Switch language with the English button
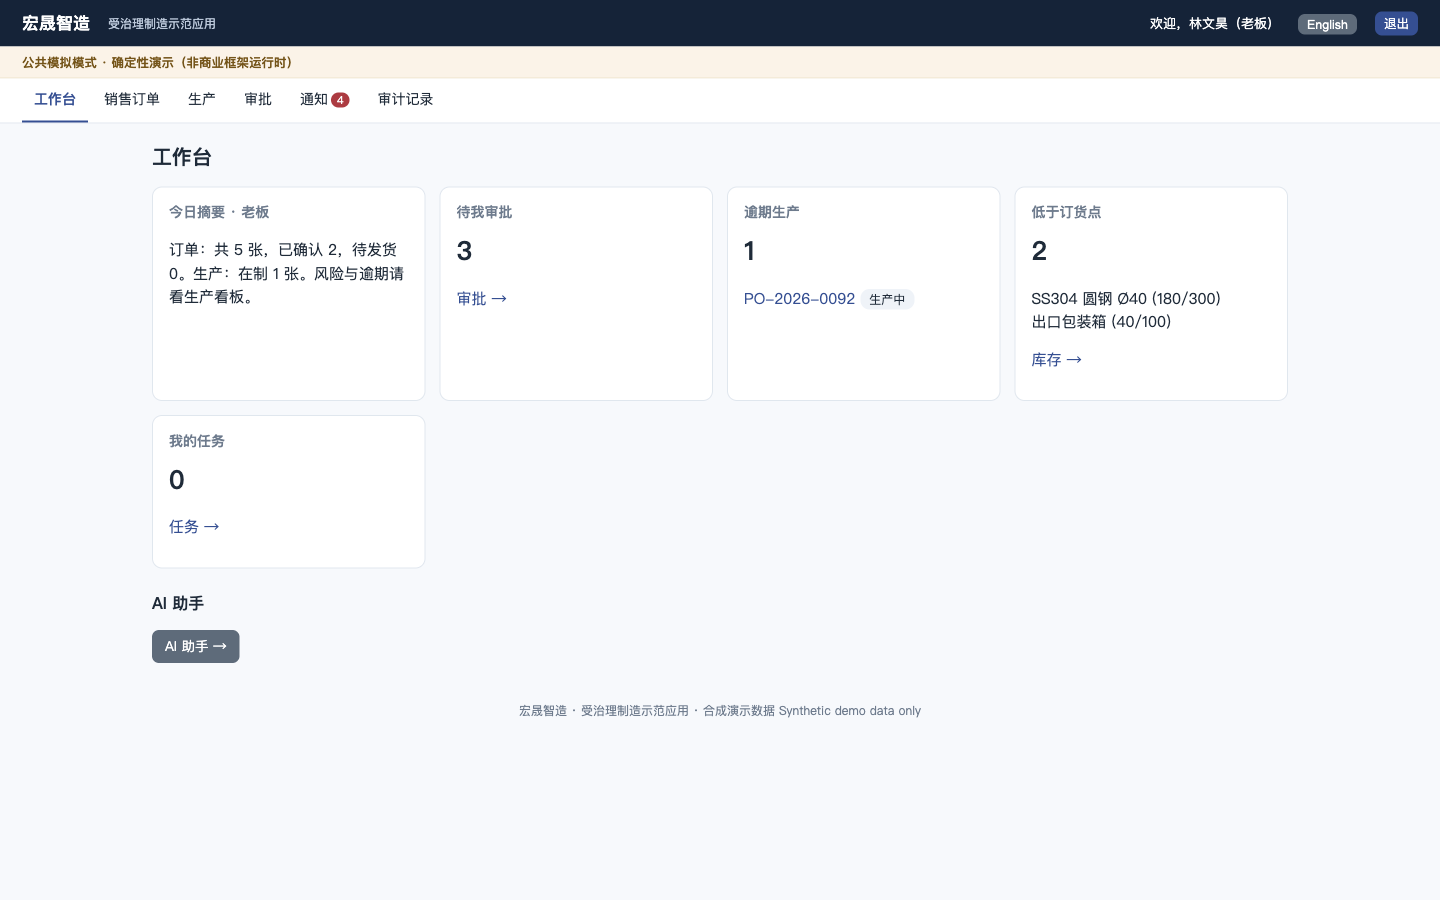Image resolution: width=1440 pixels, height=900 pixels. 1327,24
